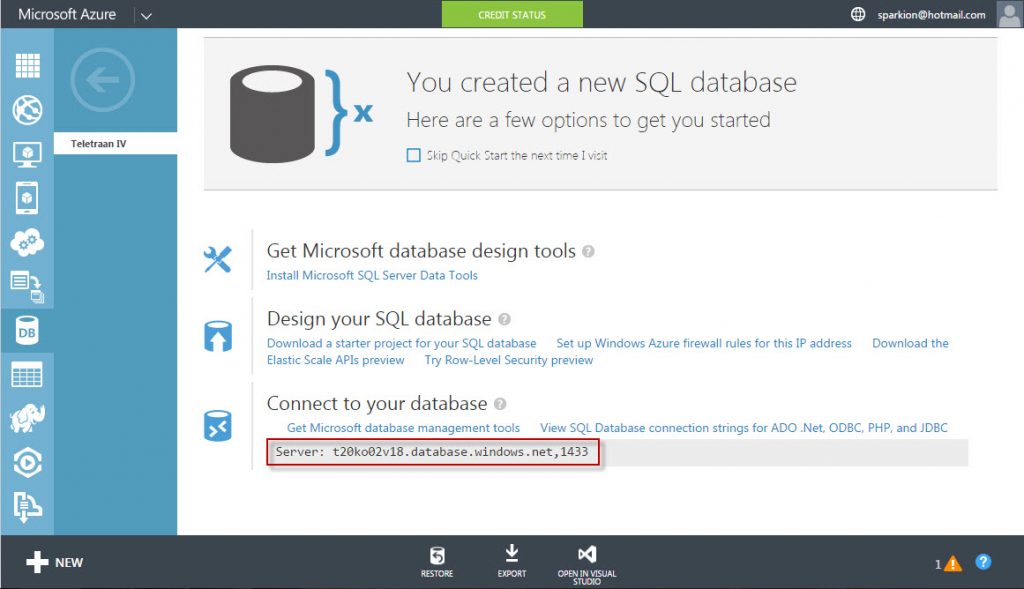Check Skip Quick Start the next time I visit
The image size is (1024, 589).
[413, 155]
